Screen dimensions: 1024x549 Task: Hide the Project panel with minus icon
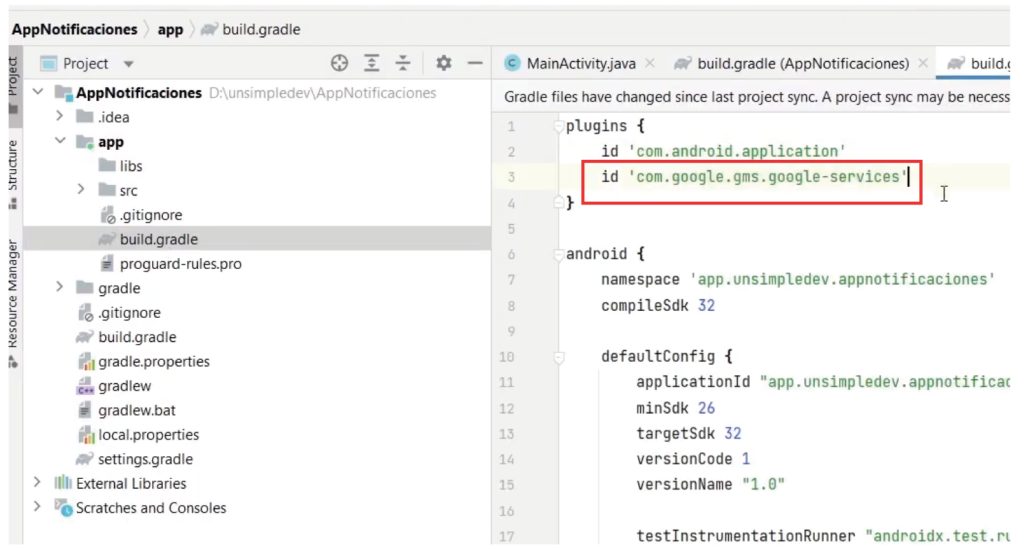pyautogui.click(x=475, y=63)
